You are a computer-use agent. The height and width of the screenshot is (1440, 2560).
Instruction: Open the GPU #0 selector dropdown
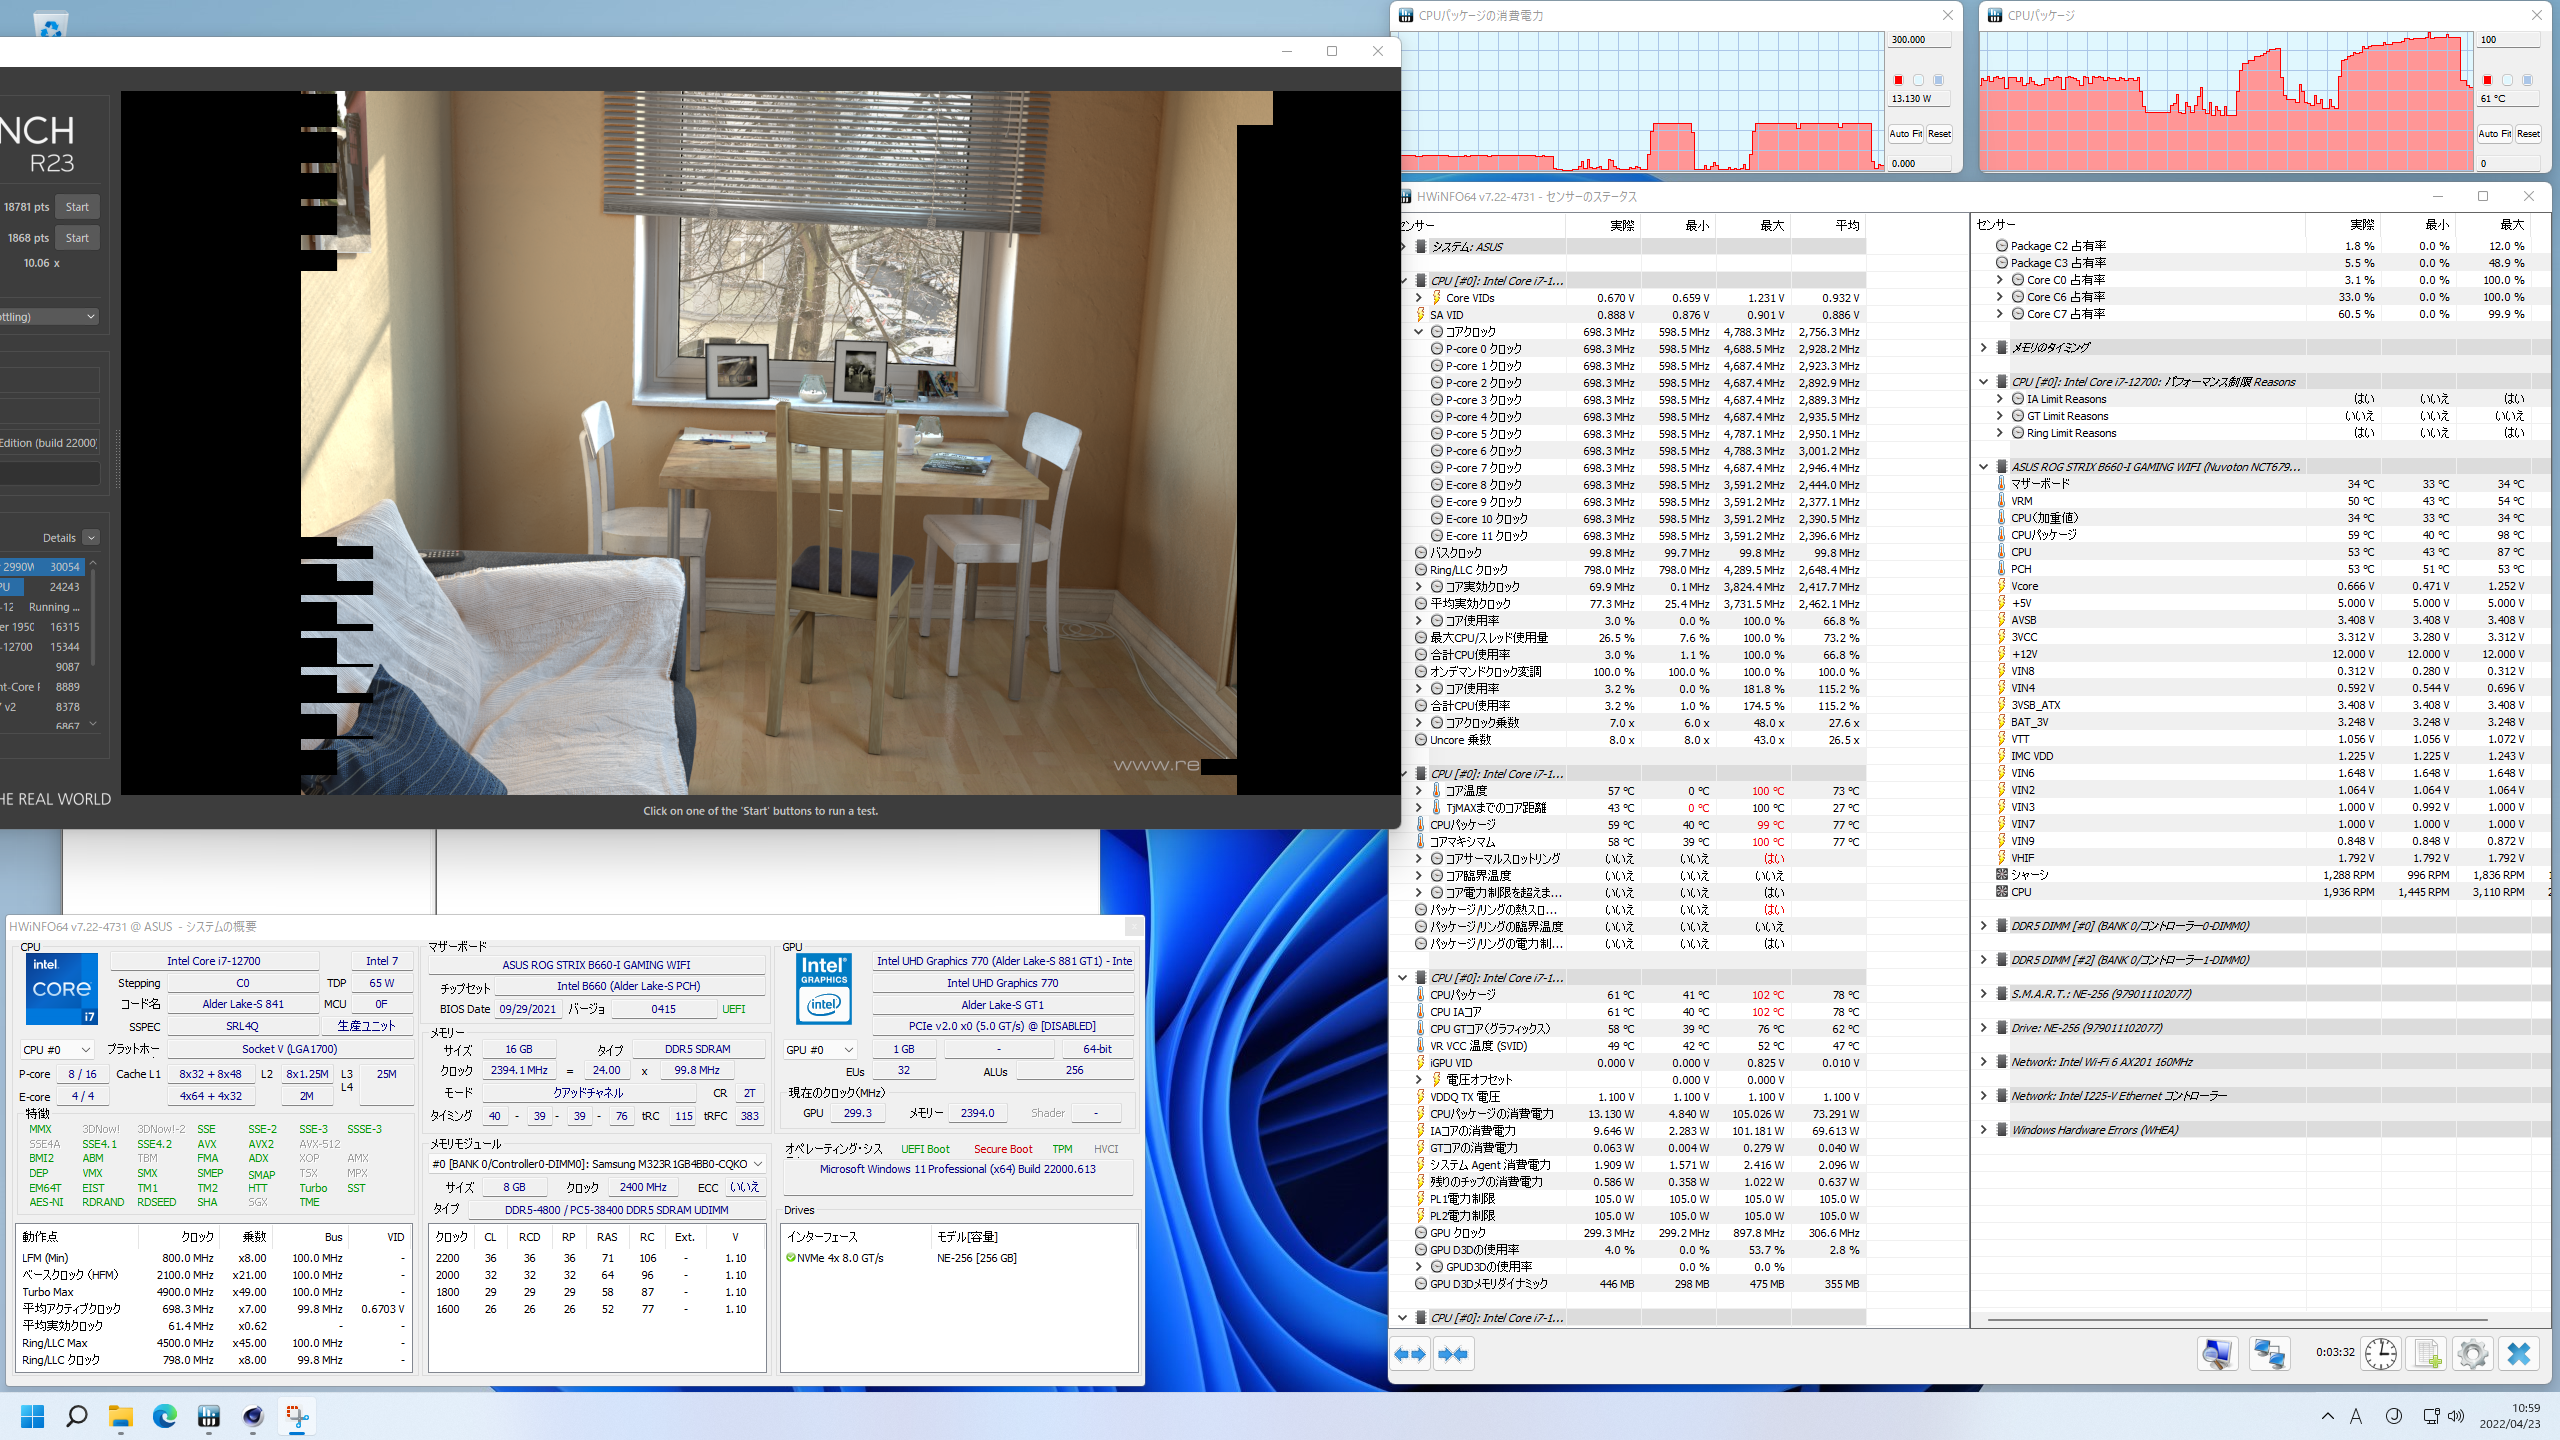pyautogui.click(x=821, y=1050)
